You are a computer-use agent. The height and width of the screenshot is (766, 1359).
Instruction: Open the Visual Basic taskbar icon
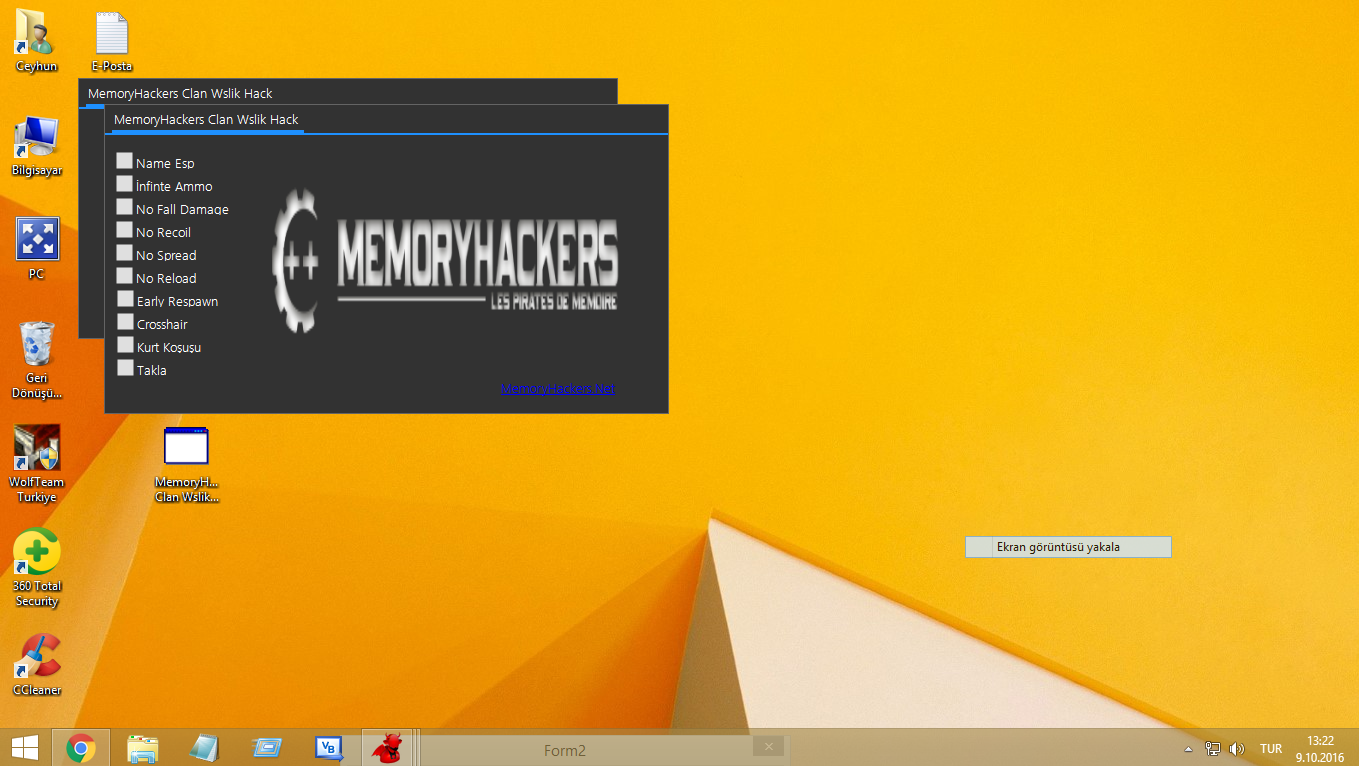click(x=328, y=748)
